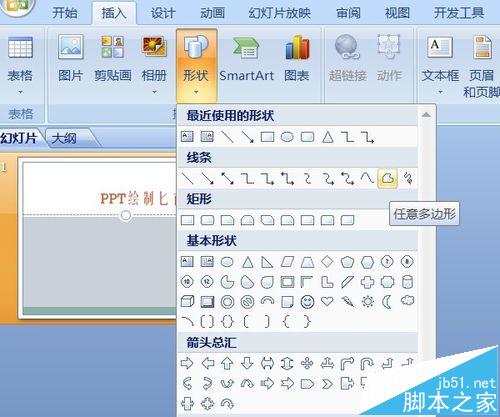The width and height of the screenshot is (500, 417).
Task: Open the 剪贴画 pane
Action: (113, 58)
